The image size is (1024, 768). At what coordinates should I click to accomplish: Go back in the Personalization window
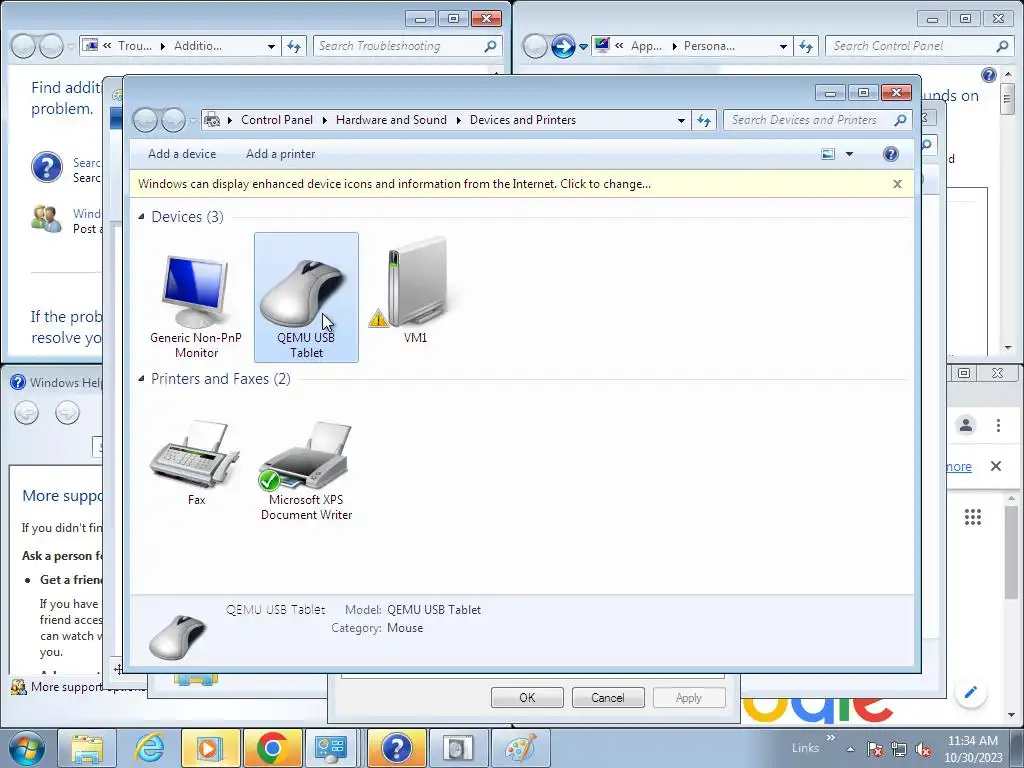(x=535, y=46)
